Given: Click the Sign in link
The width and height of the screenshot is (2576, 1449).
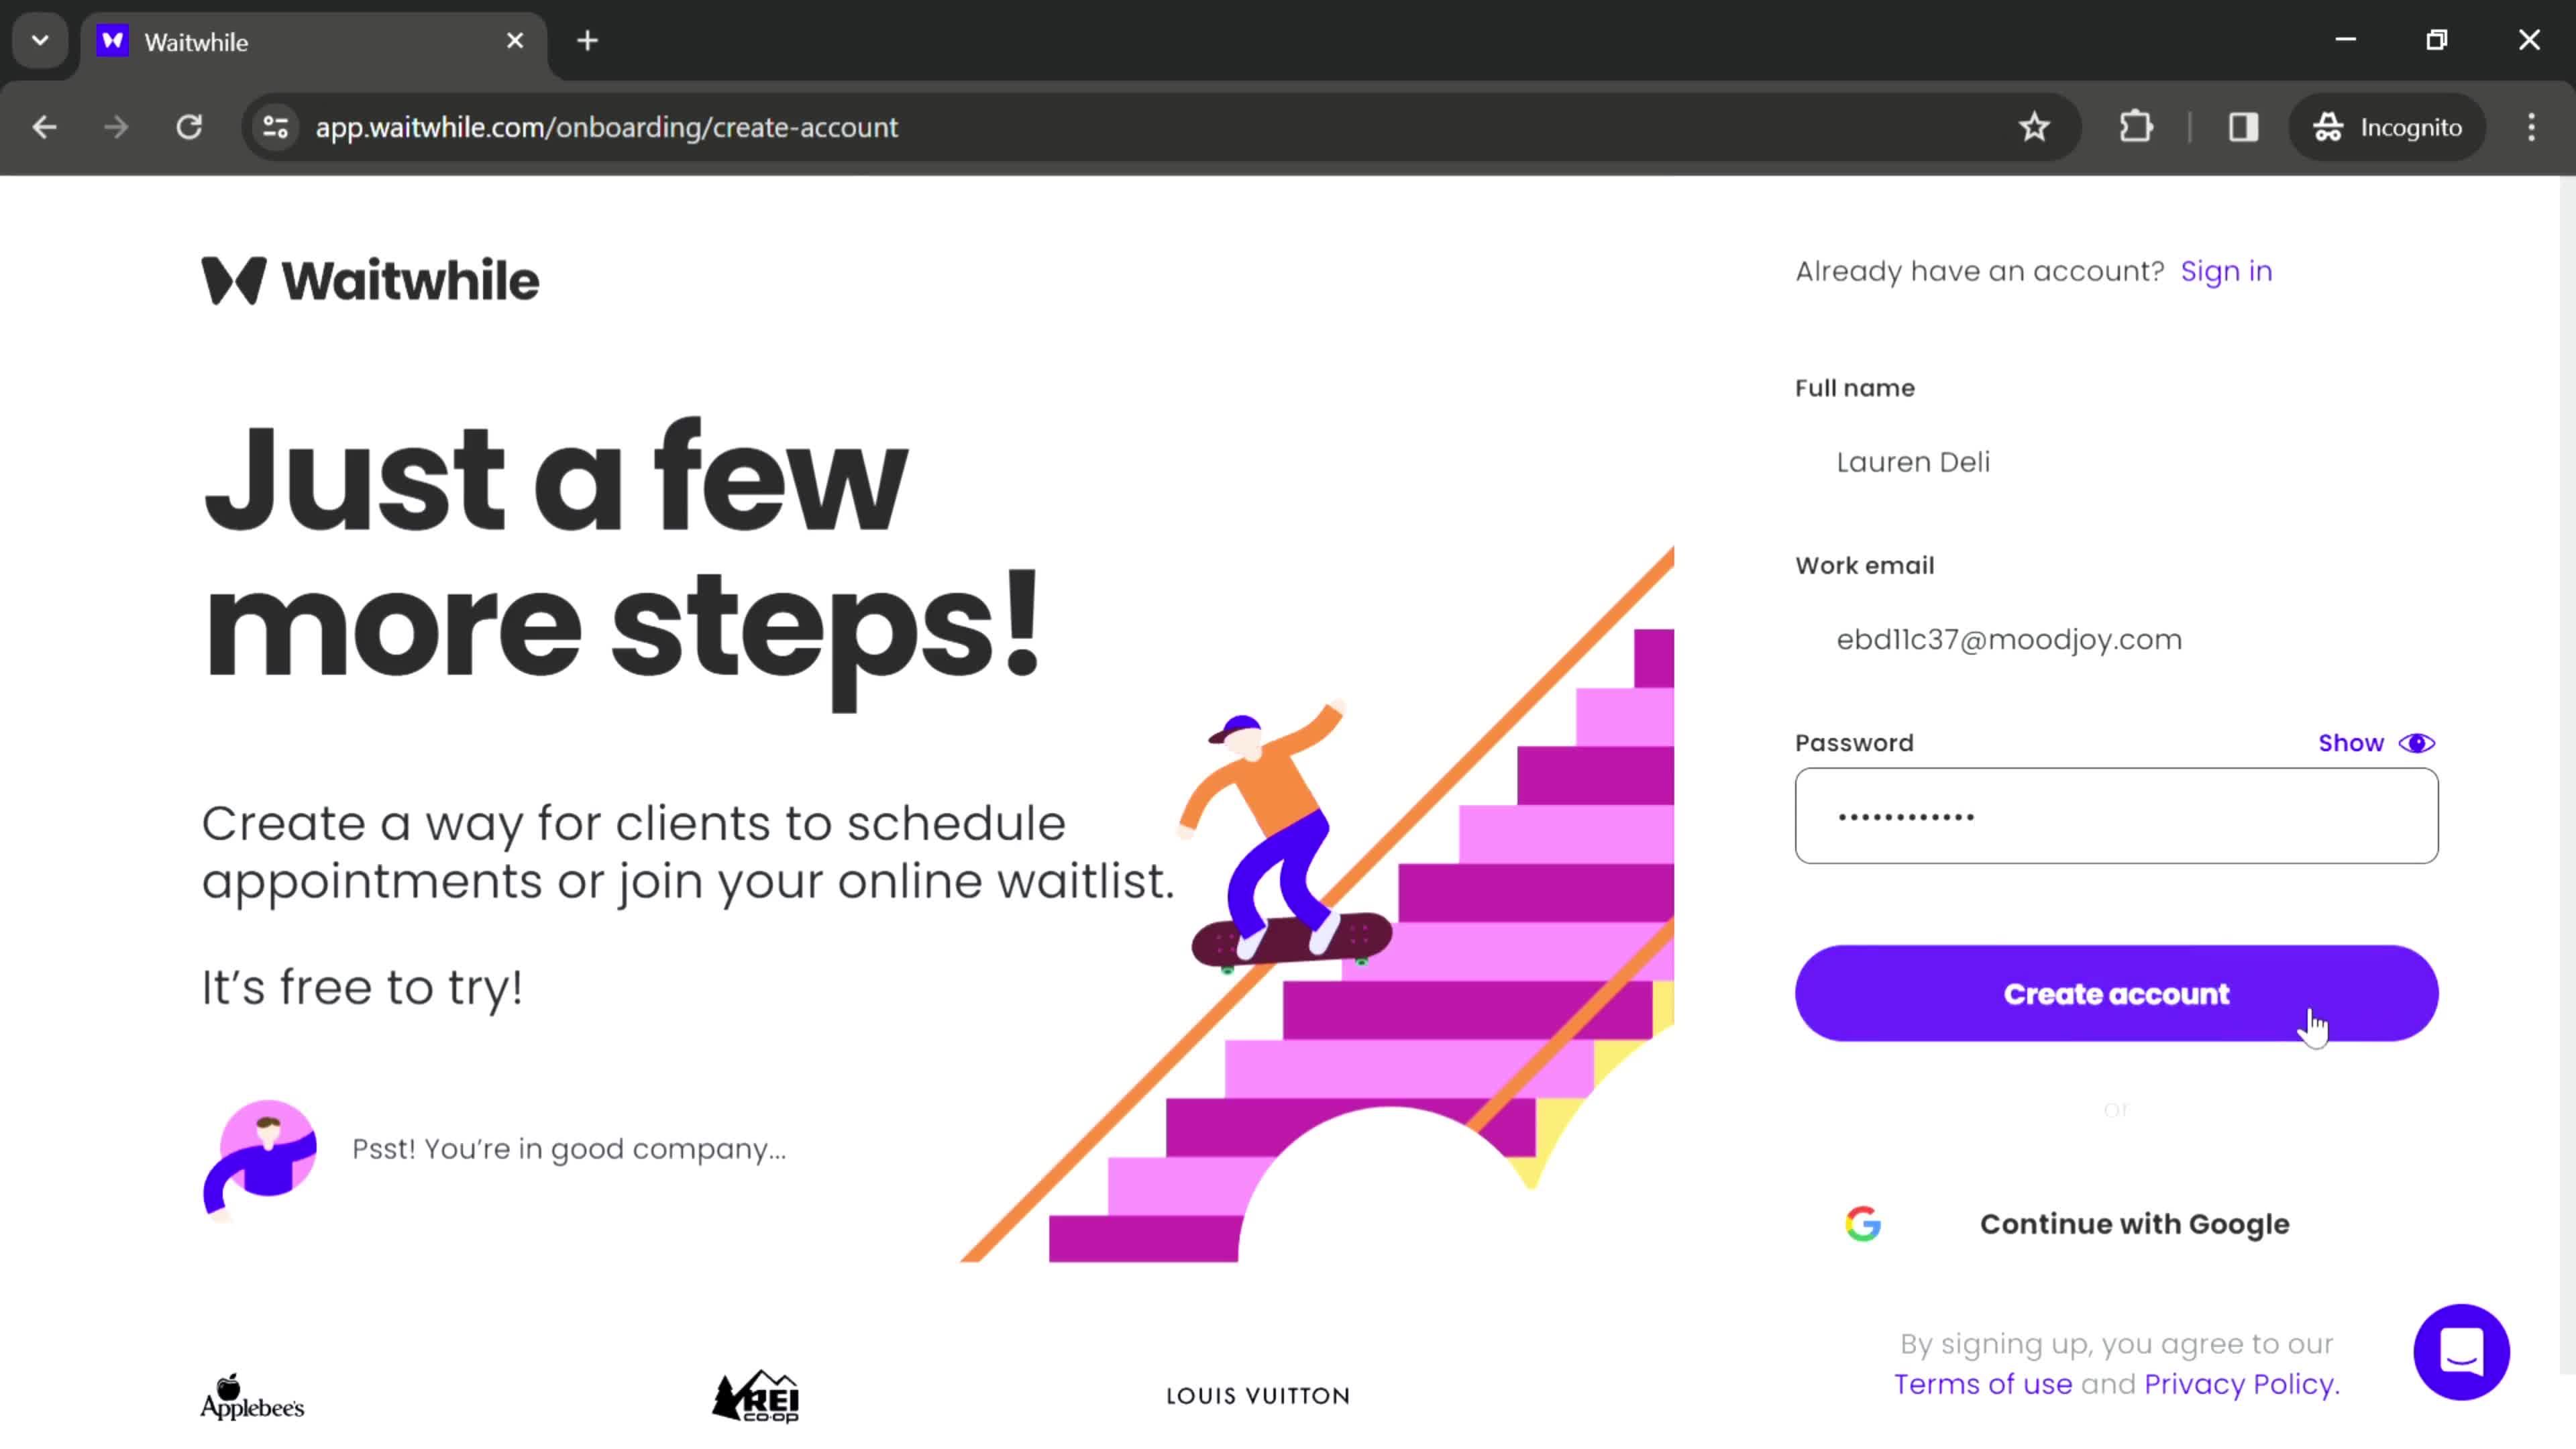Looking at the screenshot, I should point(2226,271).
